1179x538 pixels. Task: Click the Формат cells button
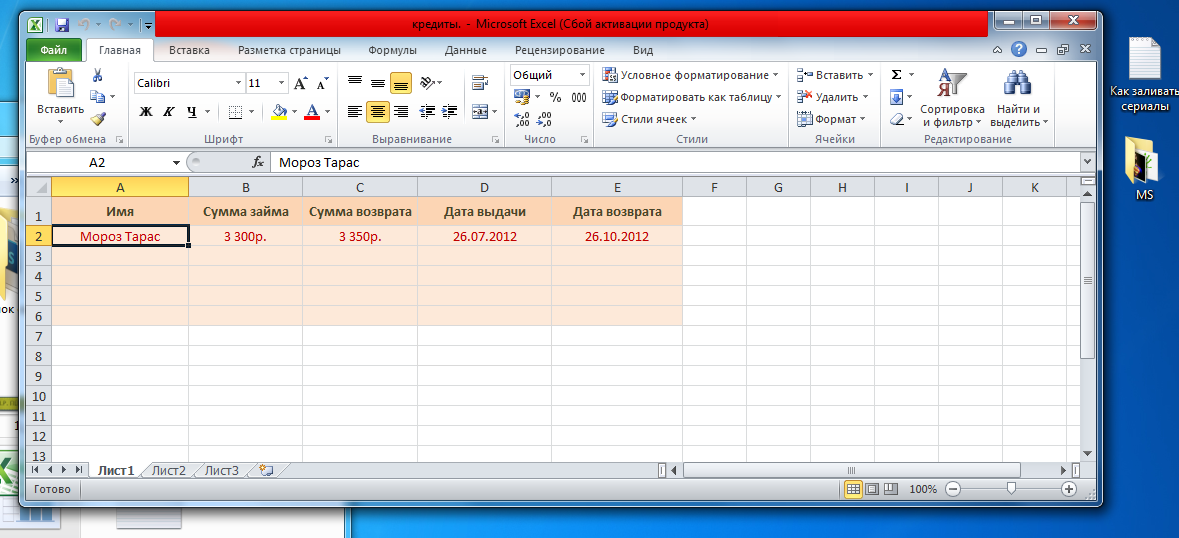click(831, 119)
